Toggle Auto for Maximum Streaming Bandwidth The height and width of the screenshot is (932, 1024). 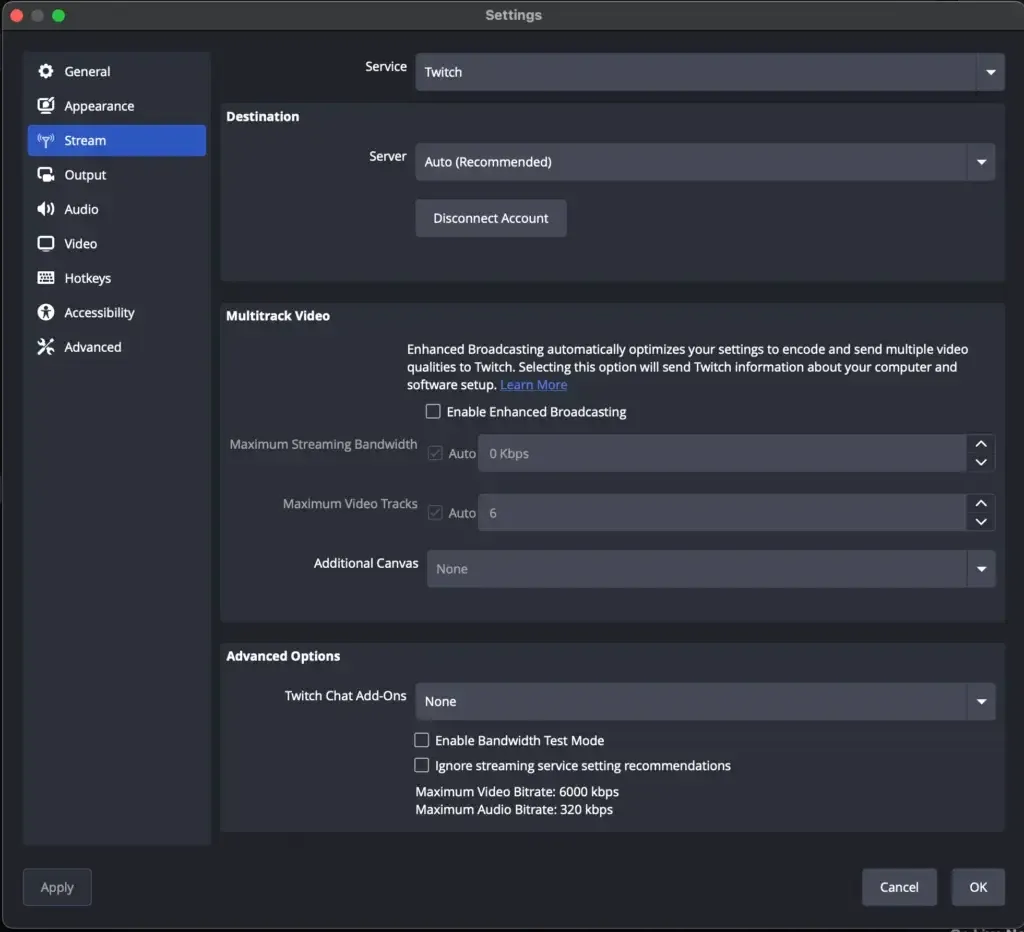click(435, 453)
